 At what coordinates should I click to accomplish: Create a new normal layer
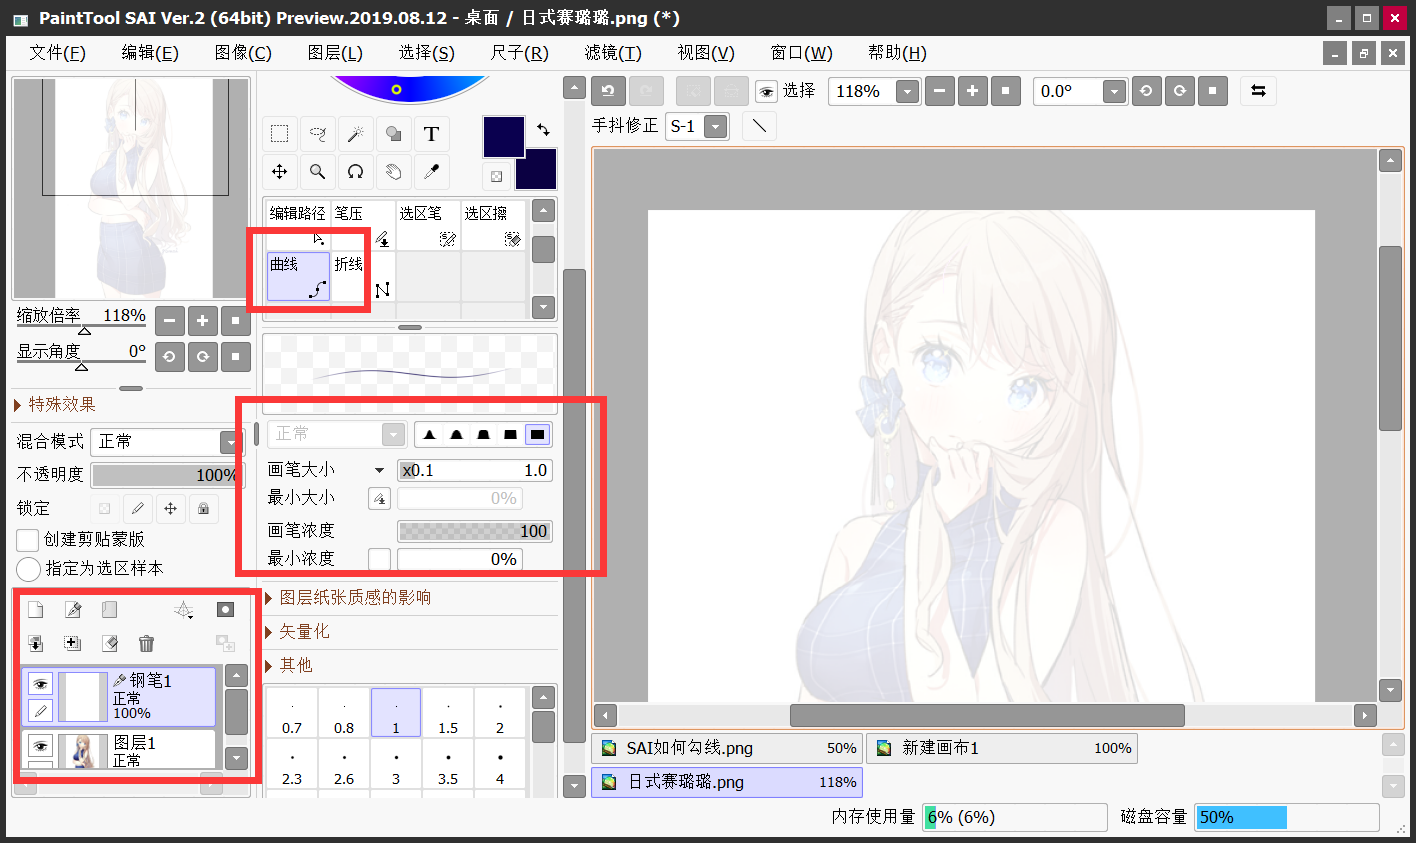[x=36, y=610]
